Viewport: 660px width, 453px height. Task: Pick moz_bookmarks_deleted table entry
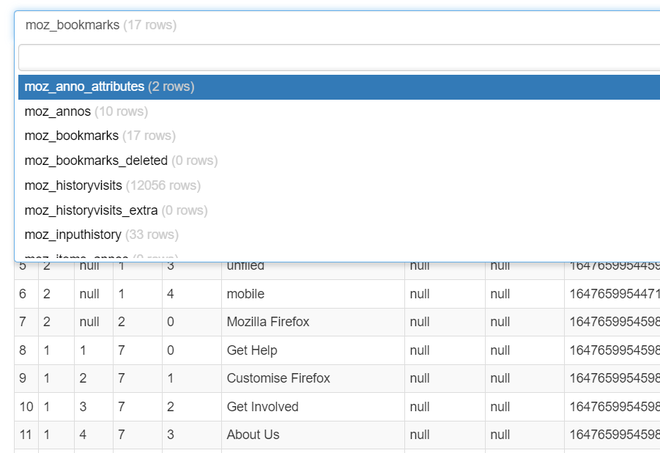pyautogui.click(x=339, y=161)
